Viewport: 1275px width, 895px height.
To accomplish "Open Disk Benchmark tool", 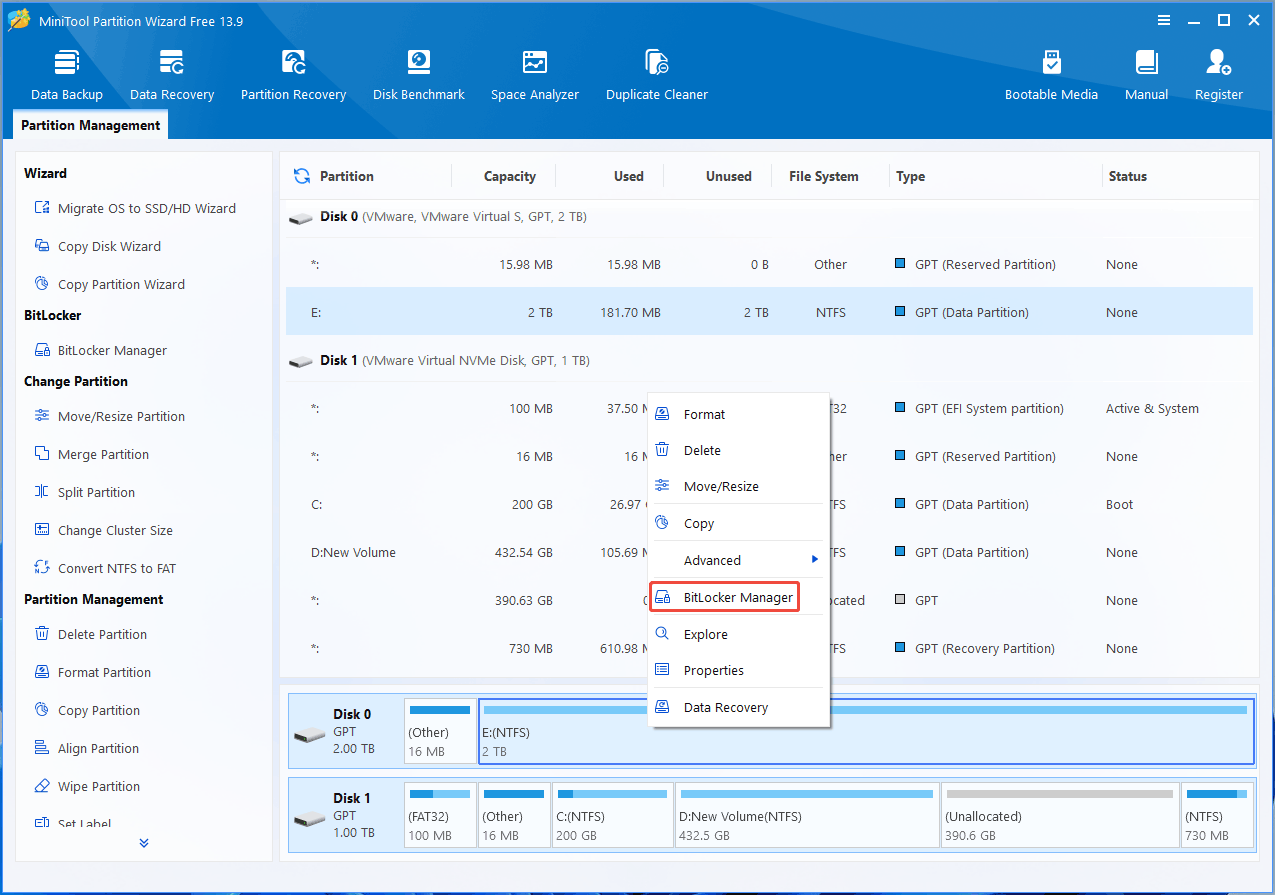I will (418, 75).
